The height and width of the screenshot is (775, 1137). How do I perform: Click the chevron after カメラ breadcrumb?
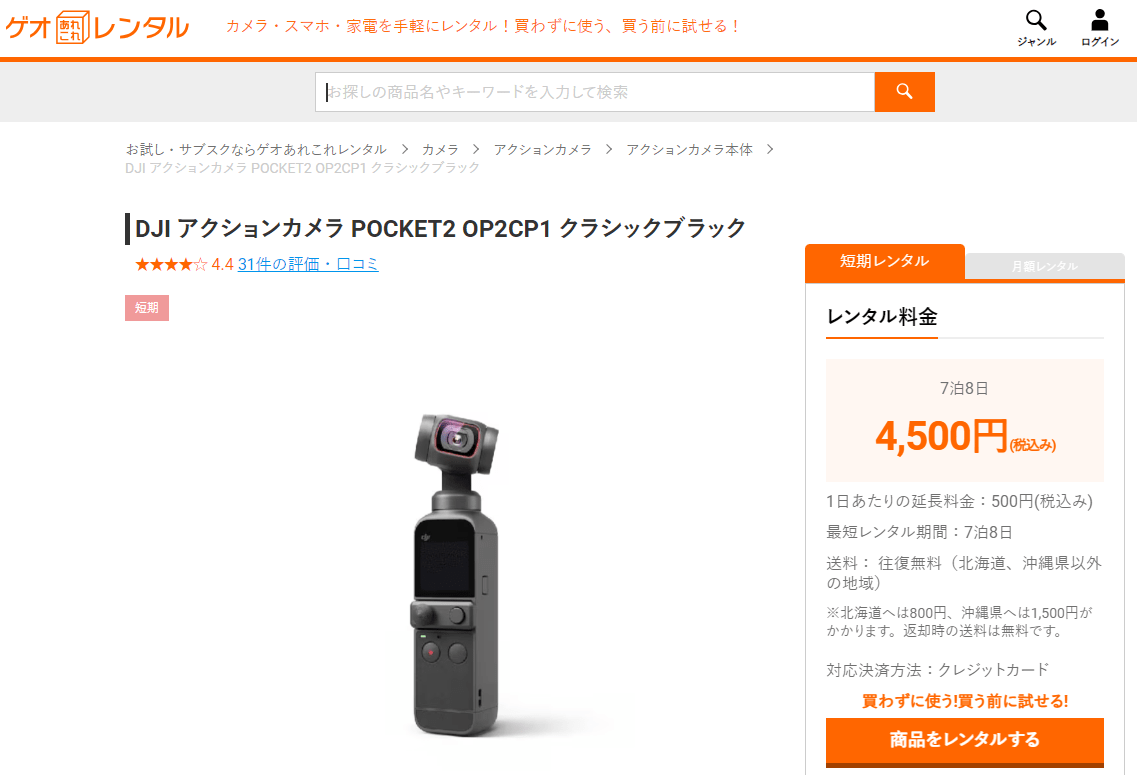click(476, 149)
